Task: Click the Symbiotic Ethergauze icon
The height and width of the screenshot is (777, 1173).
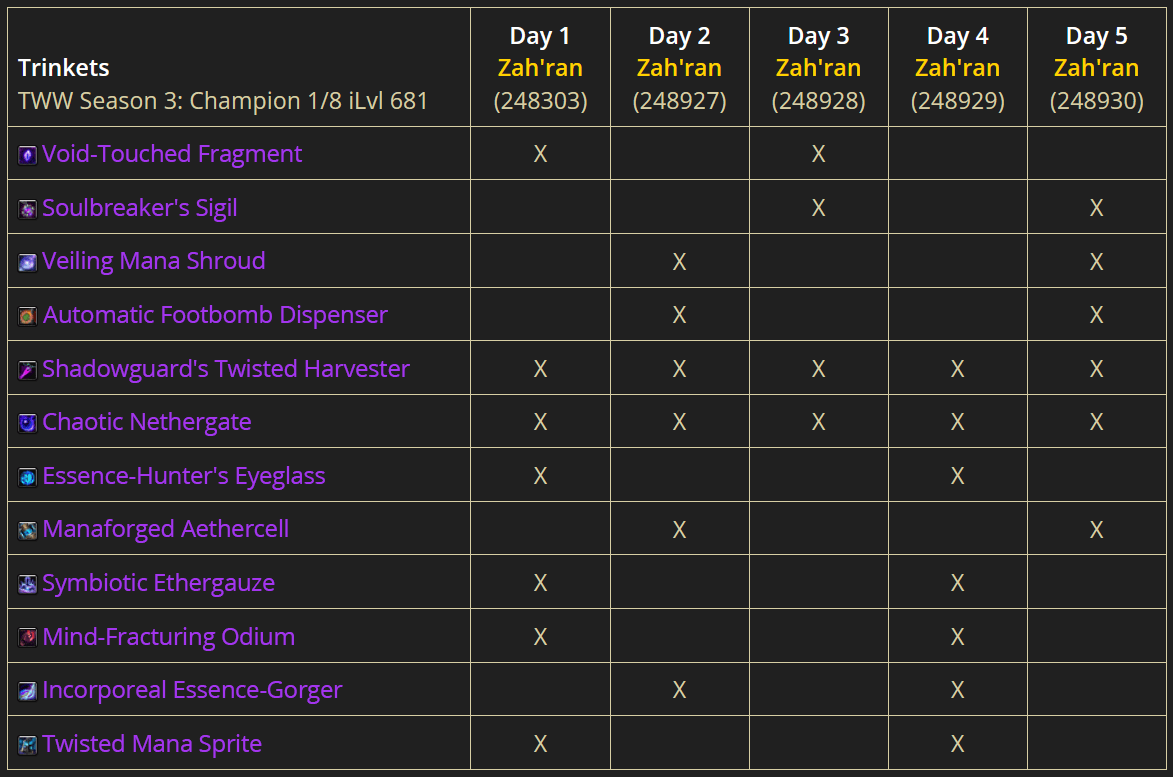Action: click(x=28, y=584)
